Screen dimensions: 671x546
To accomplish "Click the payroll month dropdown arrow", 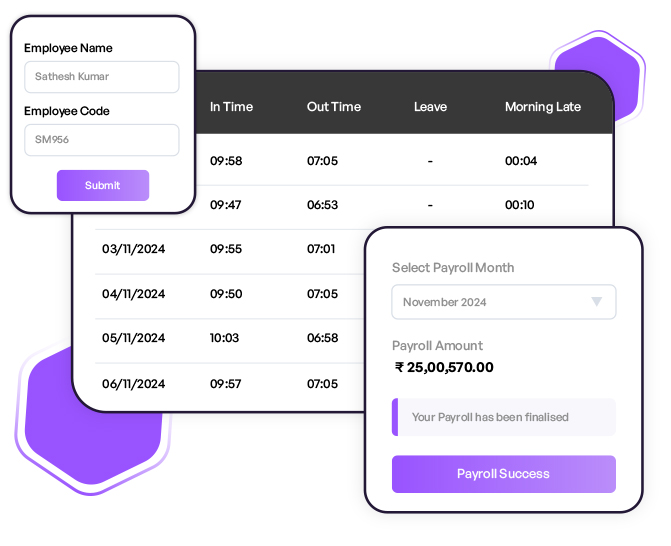I will [x=597, y=302].
